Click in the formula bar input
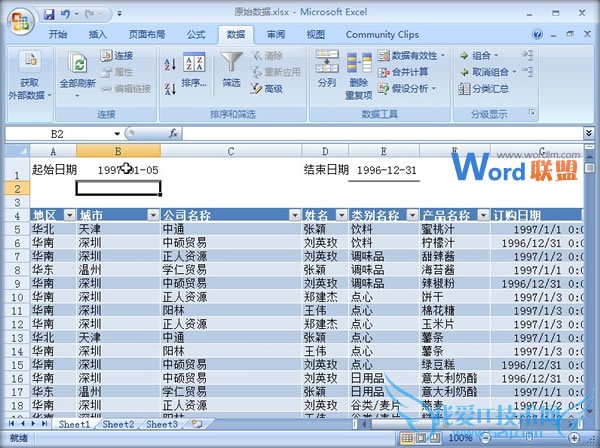This screenshot has width=600, height=448. [383, 134]
